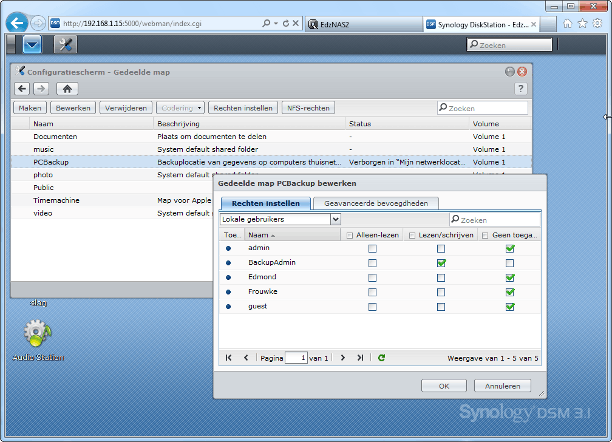
Task: Toggle Alleen-lezen header select-all checkbox
Action: tap(350, 235)
